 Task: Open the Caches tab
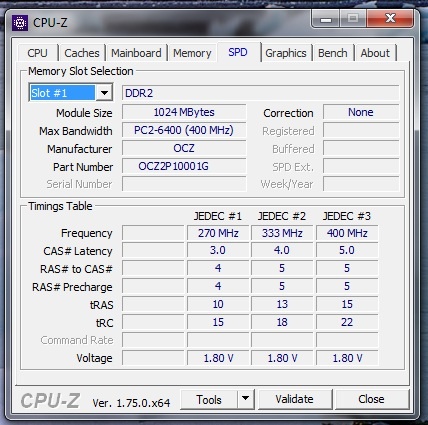82,53
